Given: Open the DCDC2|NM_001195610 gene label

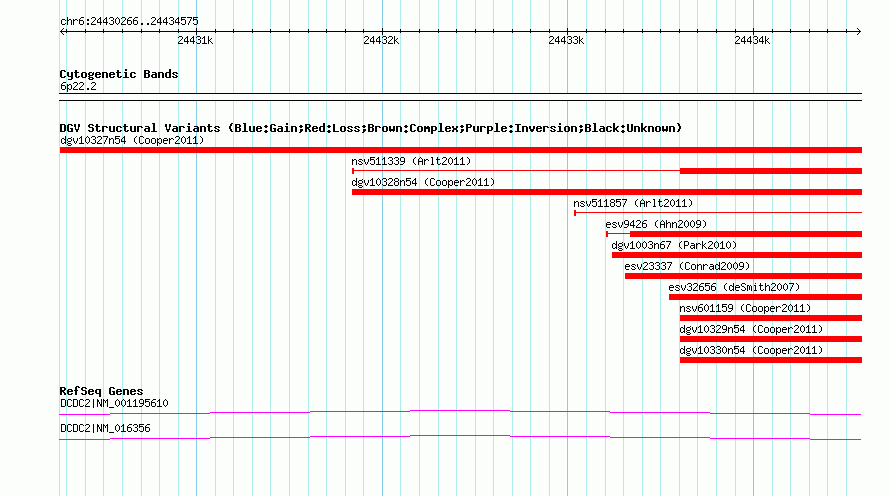Looking at the screenshot, I should pos(114,403).
